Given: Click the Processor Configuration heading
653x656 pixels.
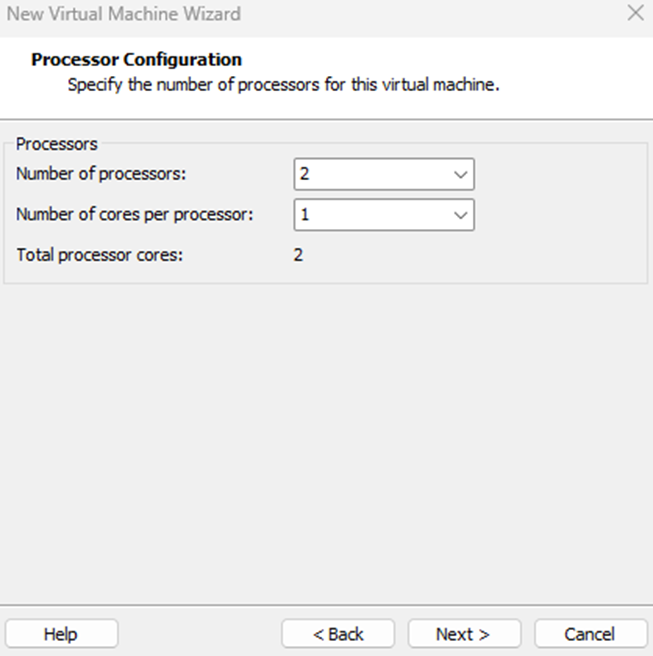Looking at the screenshot, I should (x=136, y=59).
